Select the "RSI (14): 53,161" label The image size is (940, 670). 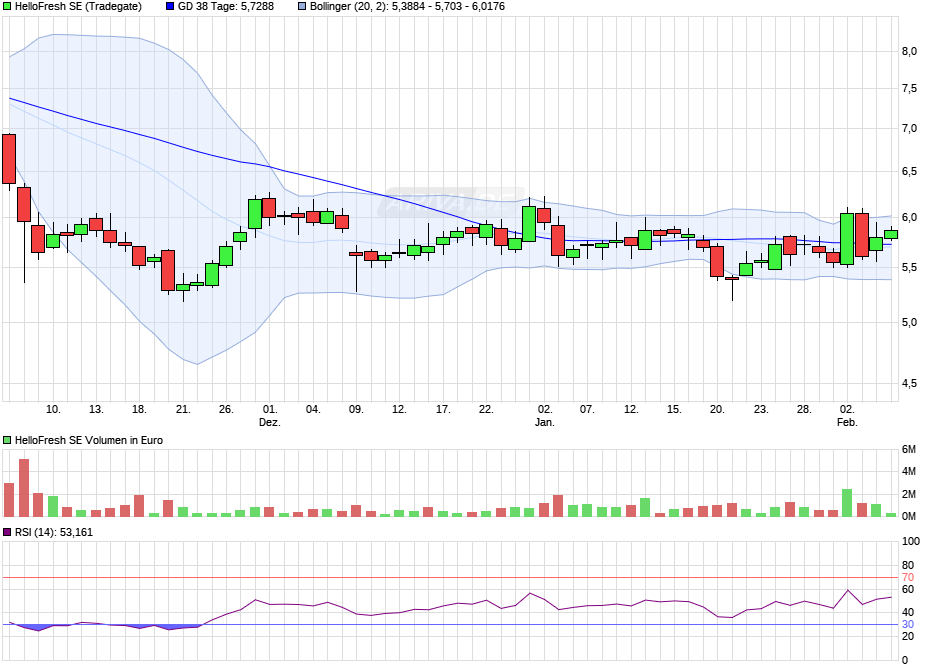click(x=54, y=532)
